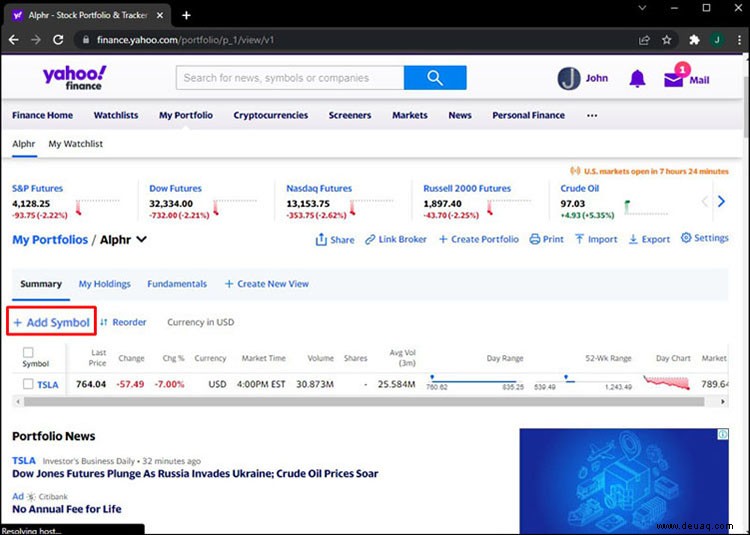Import portfolio data
750x535 pixels.
pyautogui.click(x=596, y=239)
